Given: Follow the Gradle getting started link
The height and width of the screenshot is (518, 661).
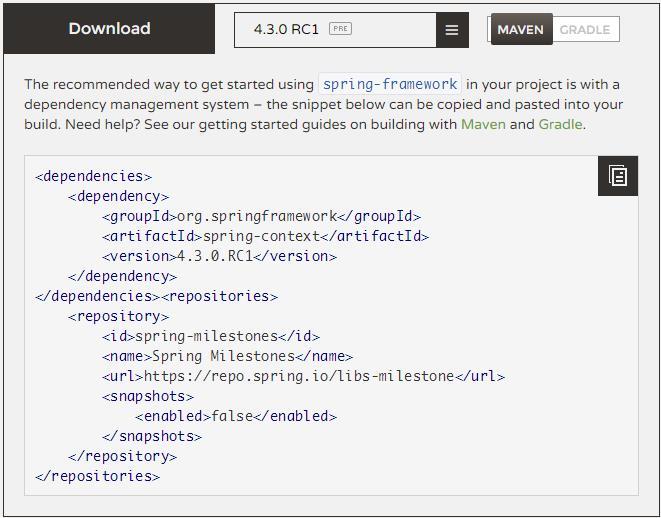Looking at the screenshot, I should pos(560,124).
